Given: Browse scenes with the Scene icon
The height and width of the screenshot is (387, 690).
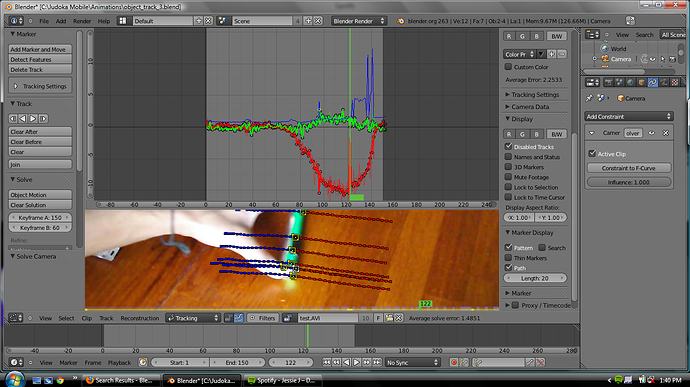Looking at the screenshot, I should click(223, 21).
